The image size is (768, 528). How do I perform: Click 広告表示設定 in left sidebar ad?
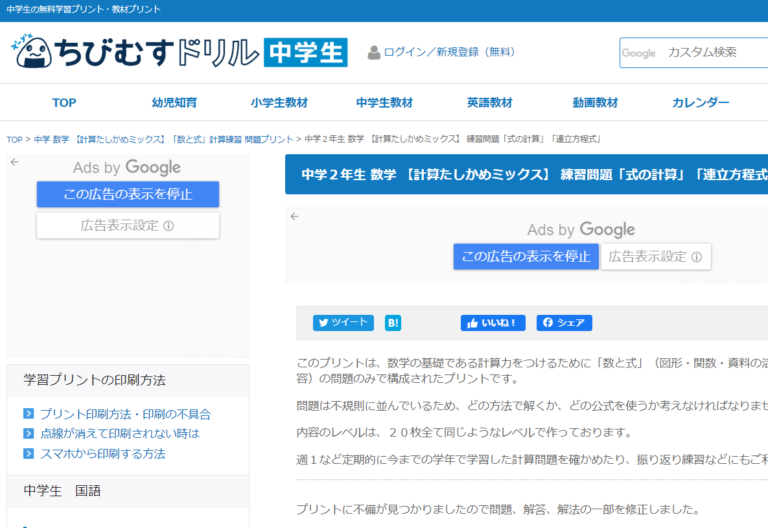(x=128, y=225)
